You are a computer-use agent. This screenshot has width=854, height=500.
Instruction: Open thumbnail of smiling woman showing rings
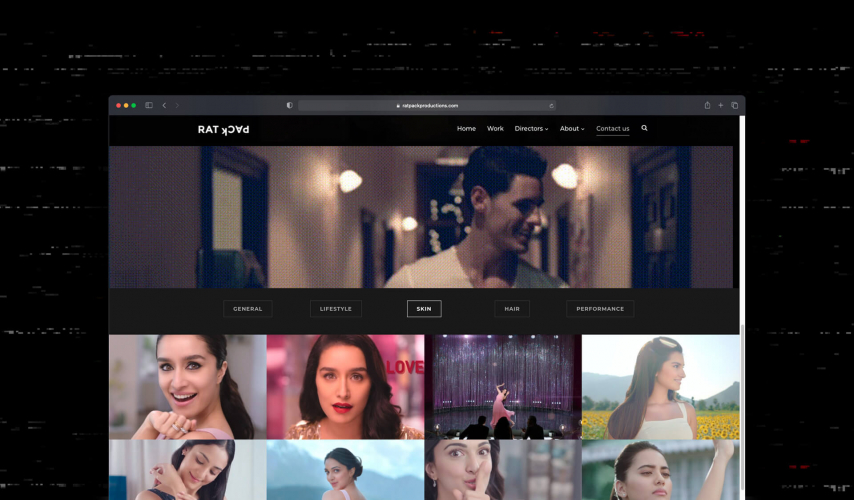(187, 387)
